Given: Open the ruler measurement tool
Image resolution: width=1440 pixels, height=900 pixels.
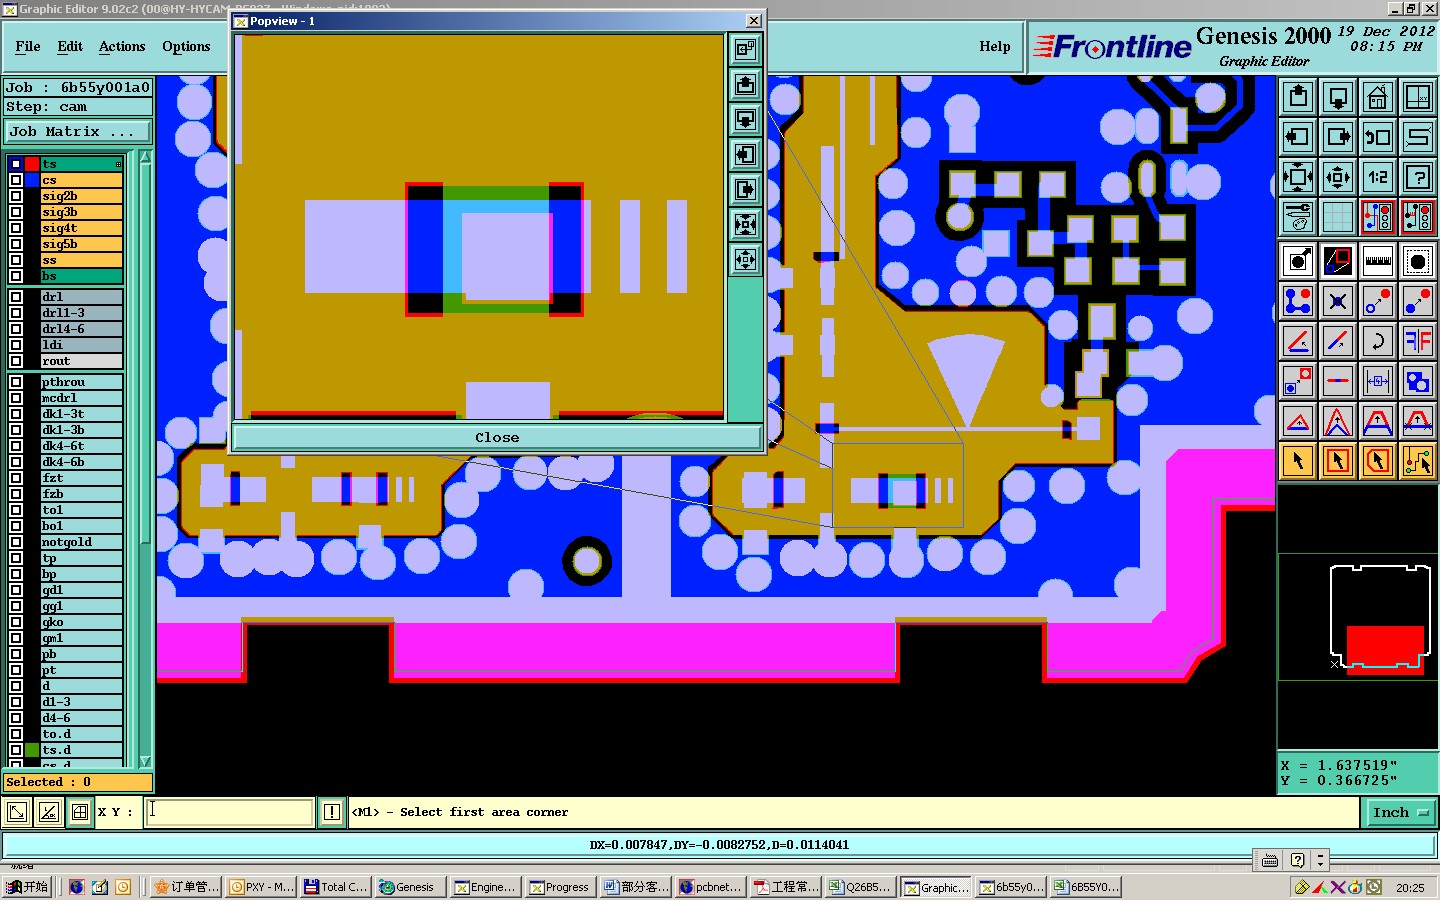Looking at the screenshot, I should 1378,261.
